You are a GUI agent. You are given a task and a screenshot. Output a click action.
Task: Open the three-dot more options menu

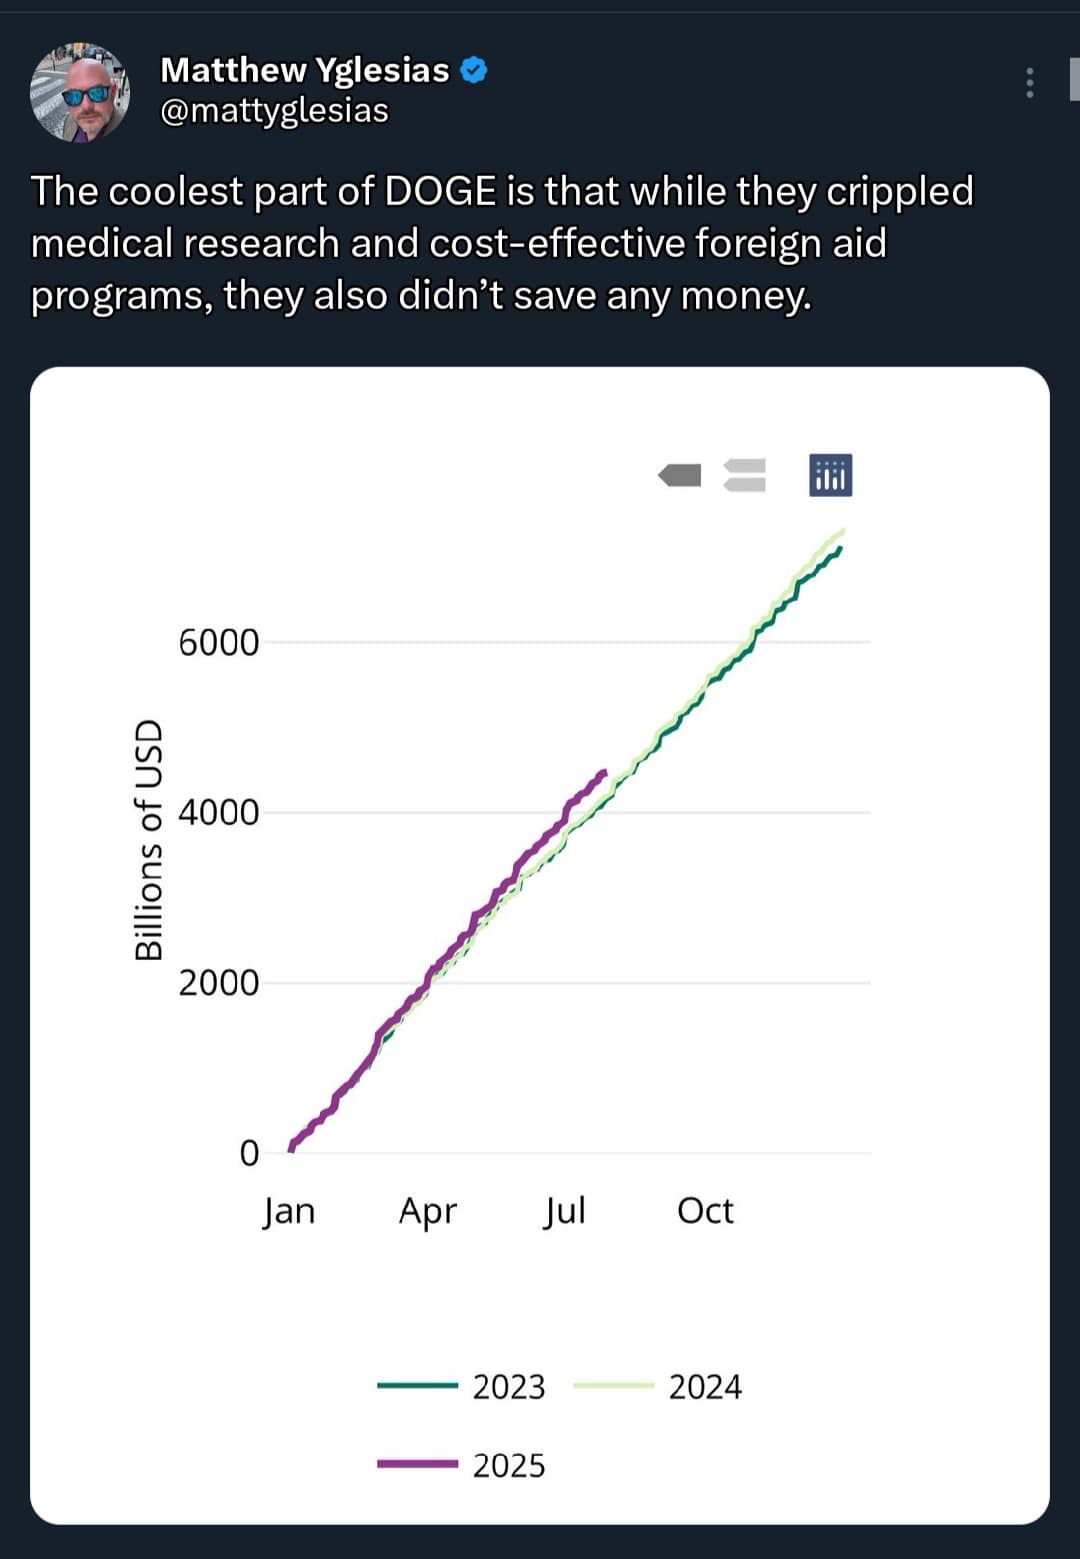tap(1029, 83)
